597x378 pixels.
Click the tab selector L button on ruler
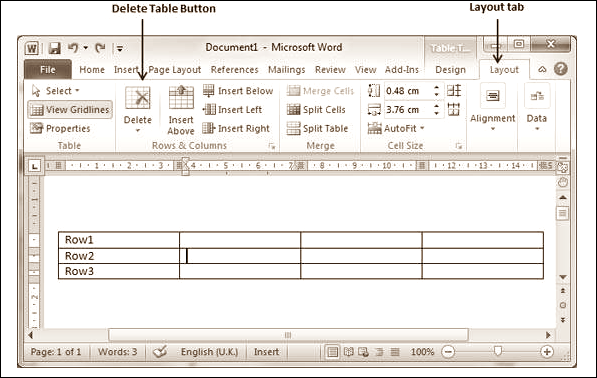(x=35, y=166)
